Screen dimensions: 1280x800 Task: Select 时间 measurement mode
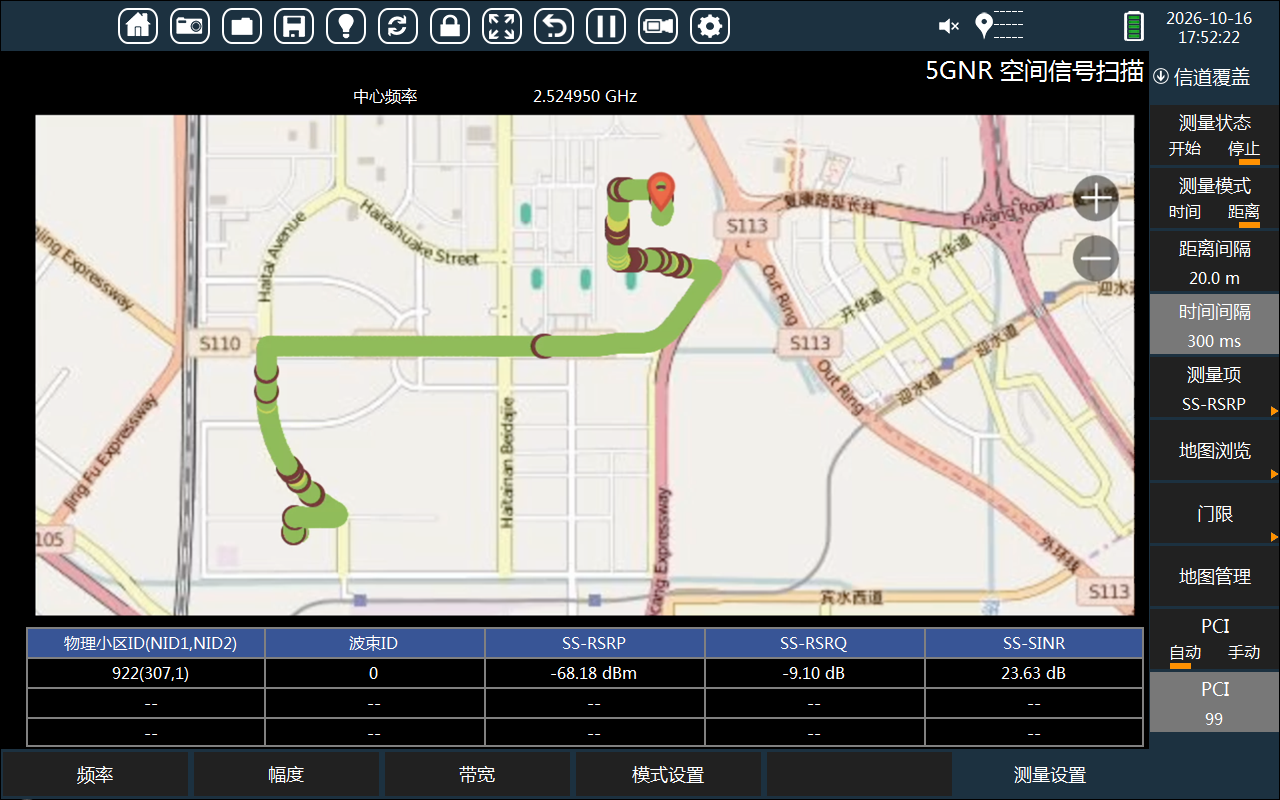(1185, 212)
